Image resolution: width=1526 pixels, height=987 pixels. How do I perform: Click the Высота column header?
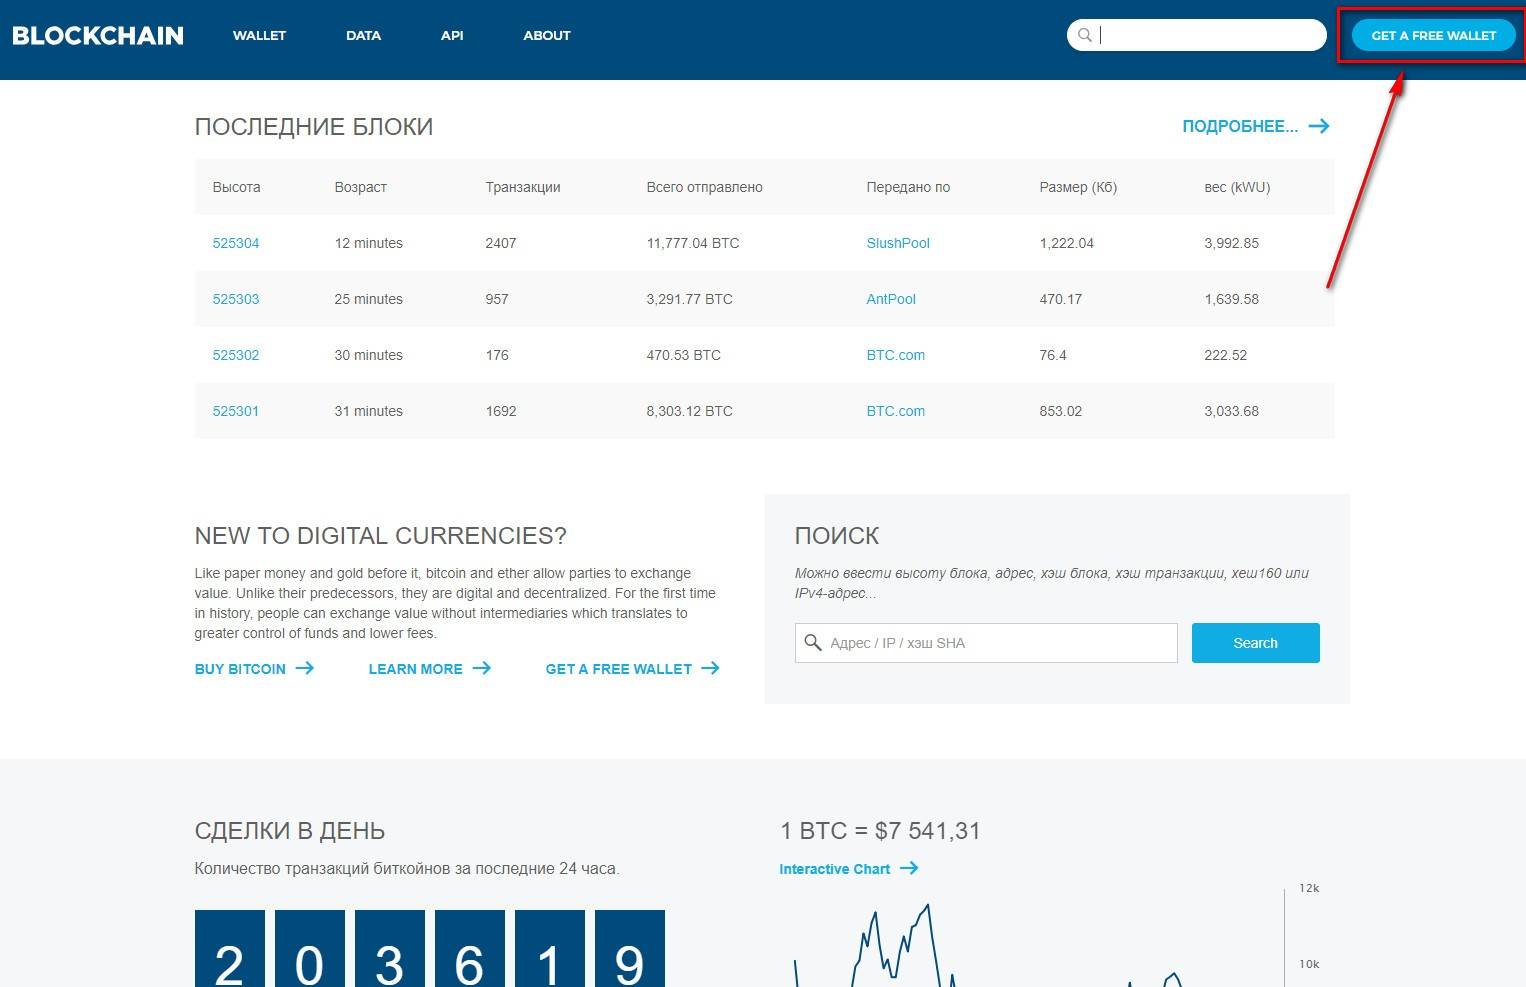[236, 187]
